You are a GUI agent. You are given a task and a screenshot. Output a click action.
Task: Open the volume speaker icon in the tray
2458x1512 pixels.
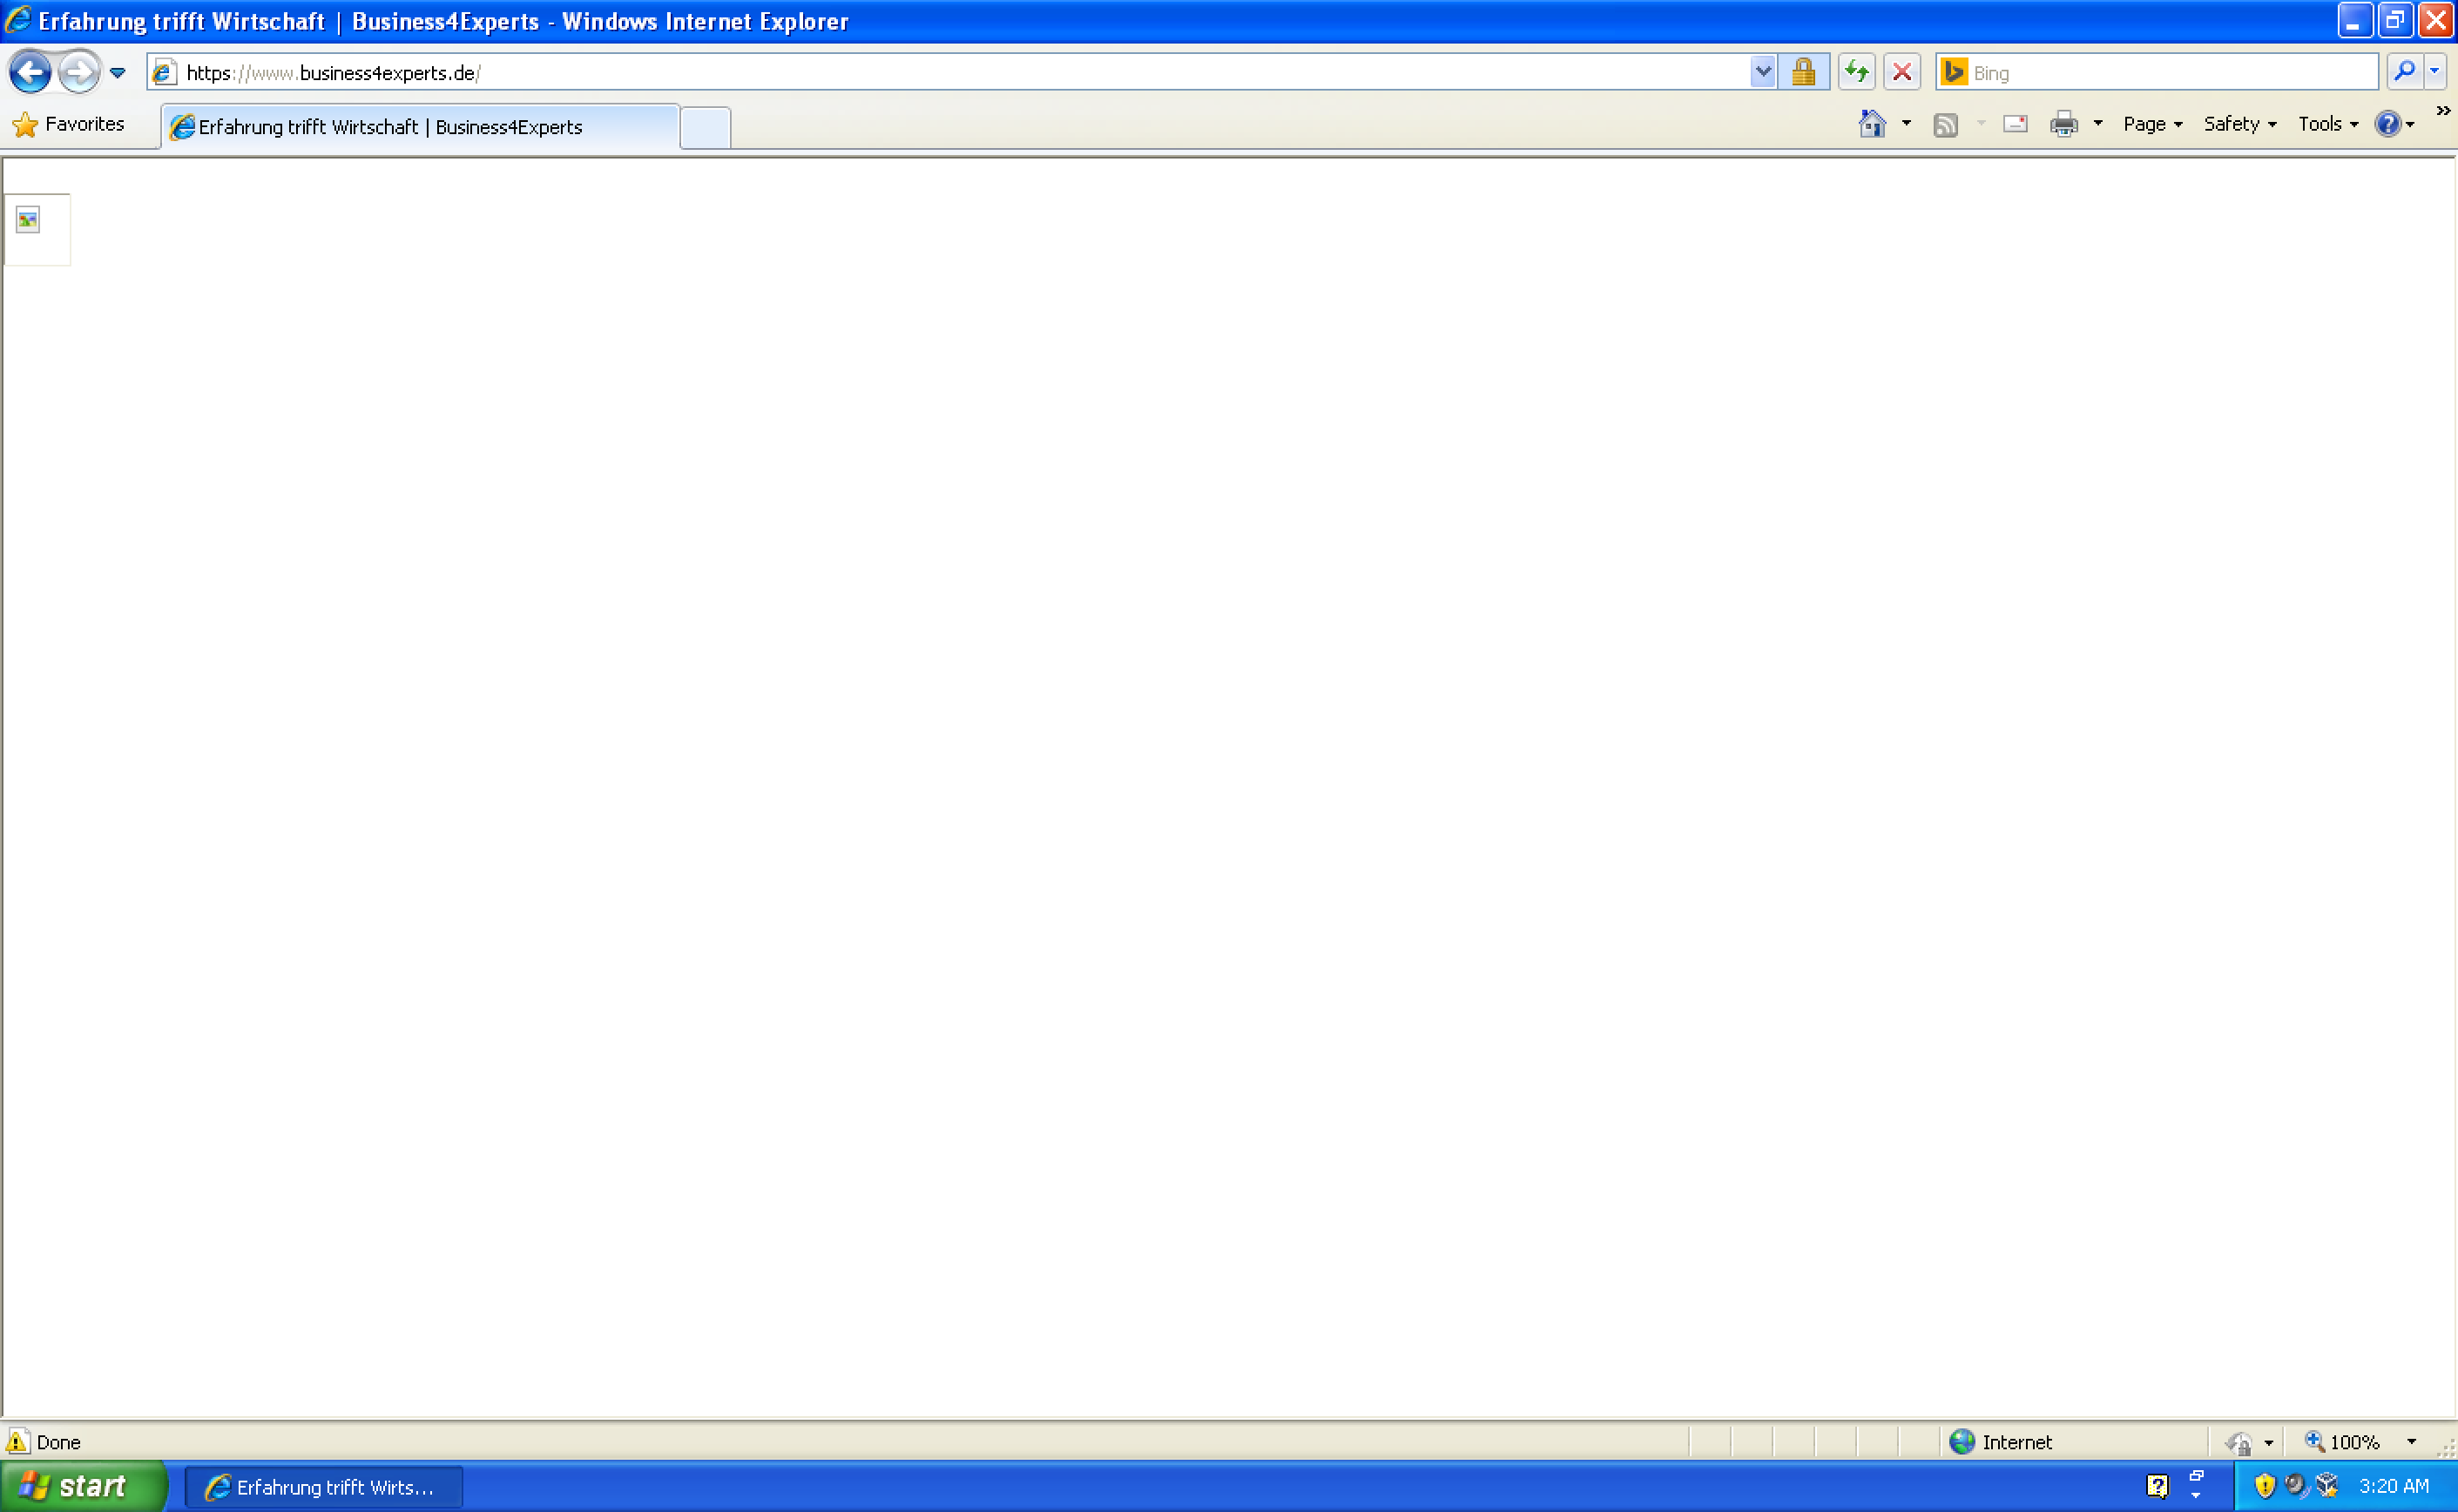point(2296,1486)
